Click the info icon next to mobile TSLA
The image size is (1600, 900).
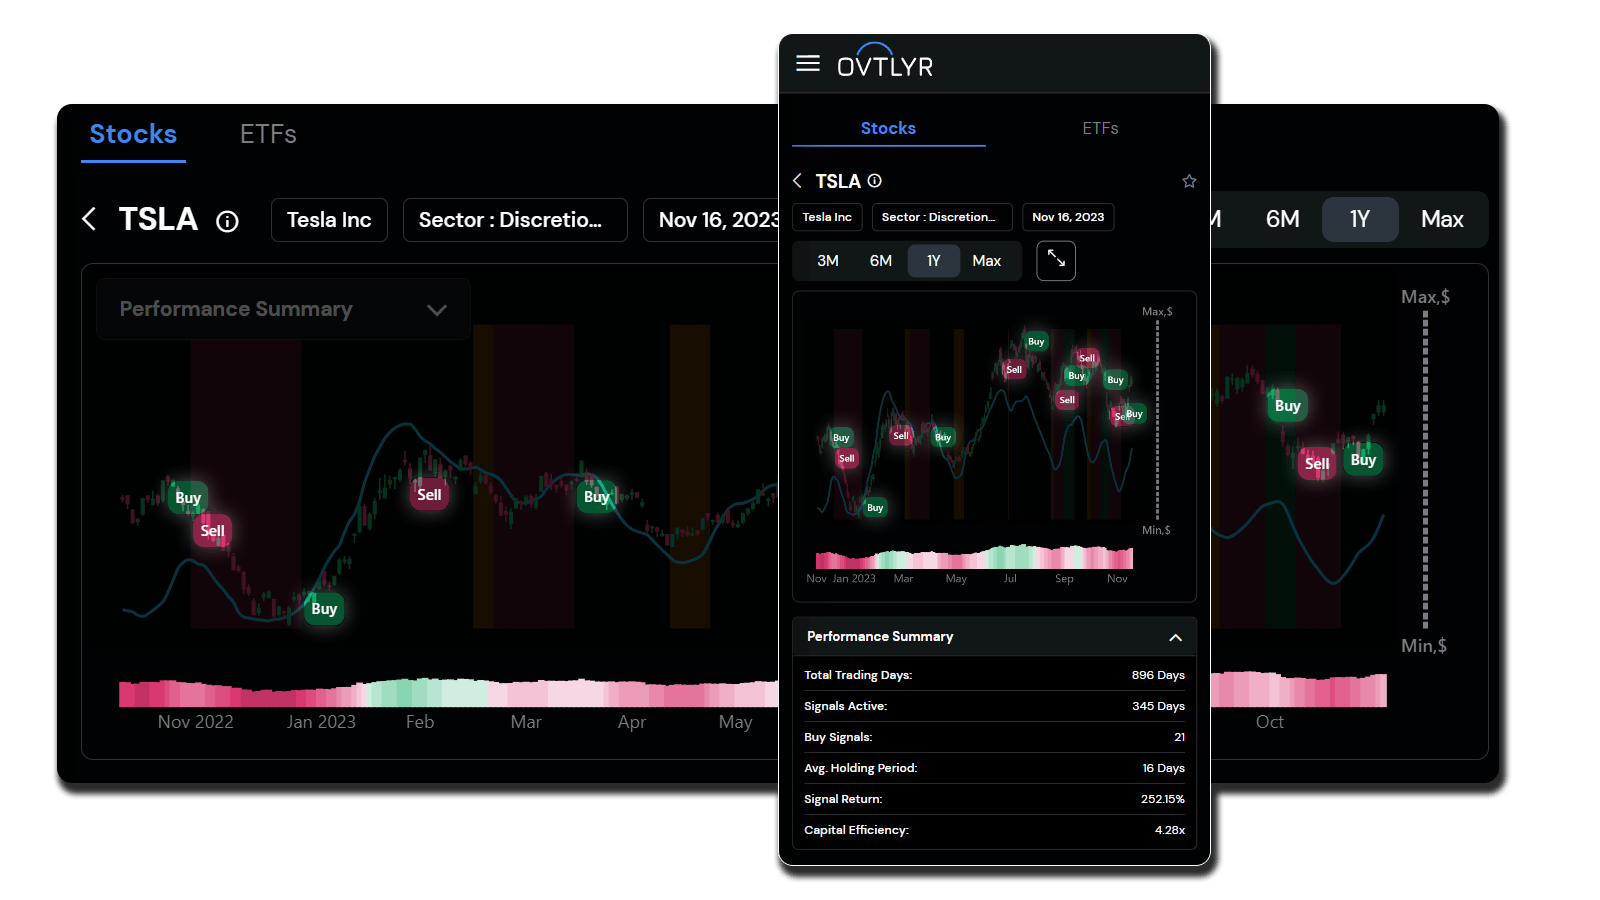(875, 181)
